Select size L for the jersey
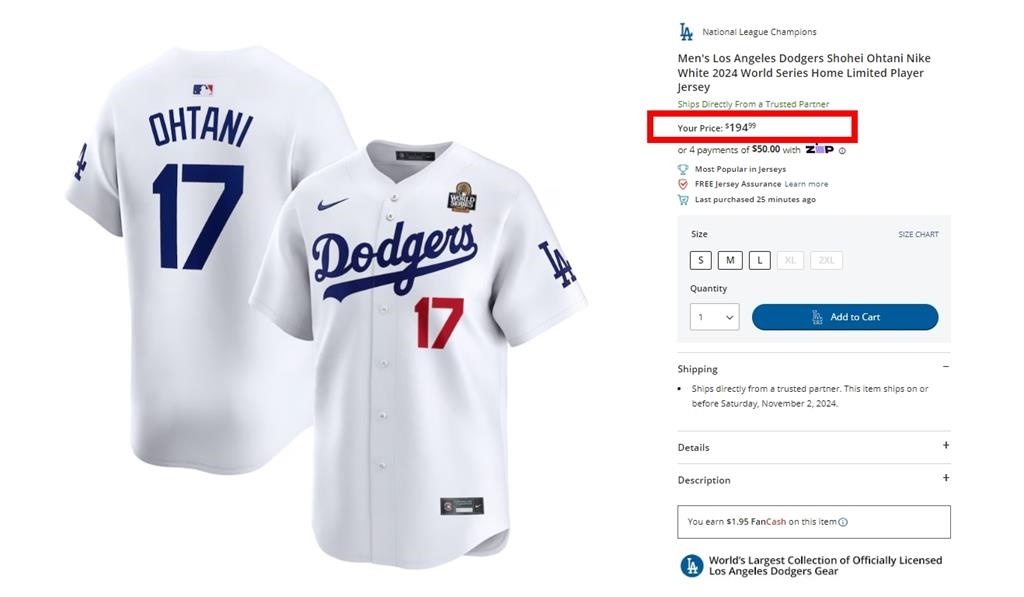This screenshot has height=597, width=1024. tap(759, 259)
